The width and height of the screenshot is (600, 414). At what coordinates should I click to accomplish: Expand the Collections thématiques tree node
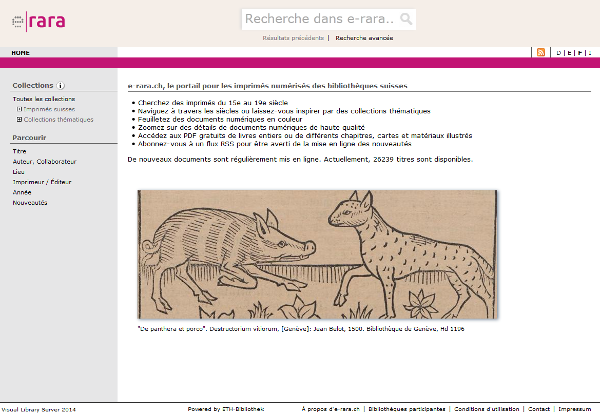click(x=19, y=119)
